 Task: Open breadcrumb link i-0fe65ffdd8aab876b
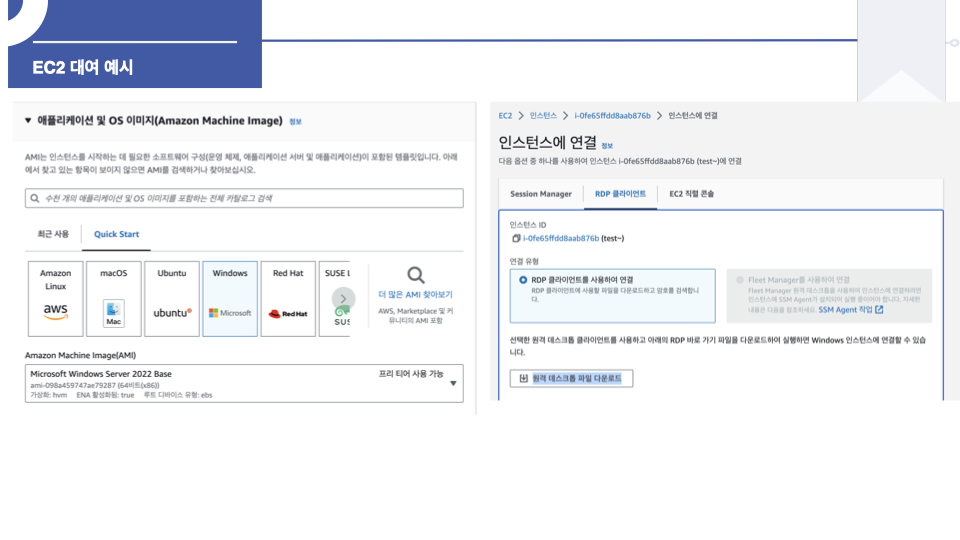[612, 116]
